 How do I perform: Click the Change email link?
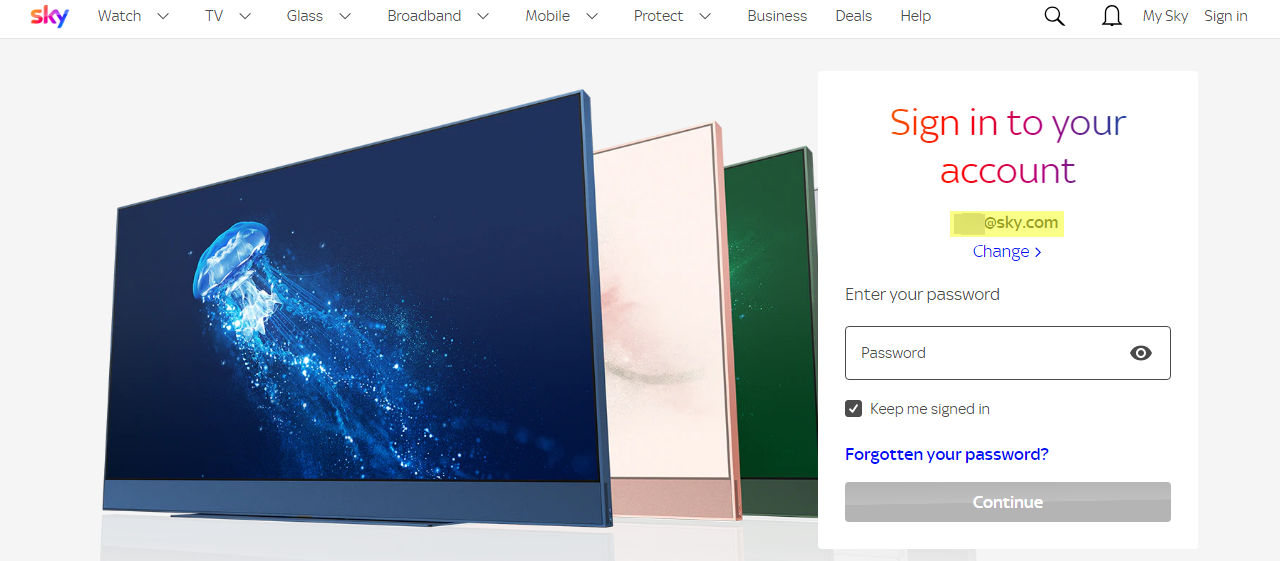[x=1007, y=252]
